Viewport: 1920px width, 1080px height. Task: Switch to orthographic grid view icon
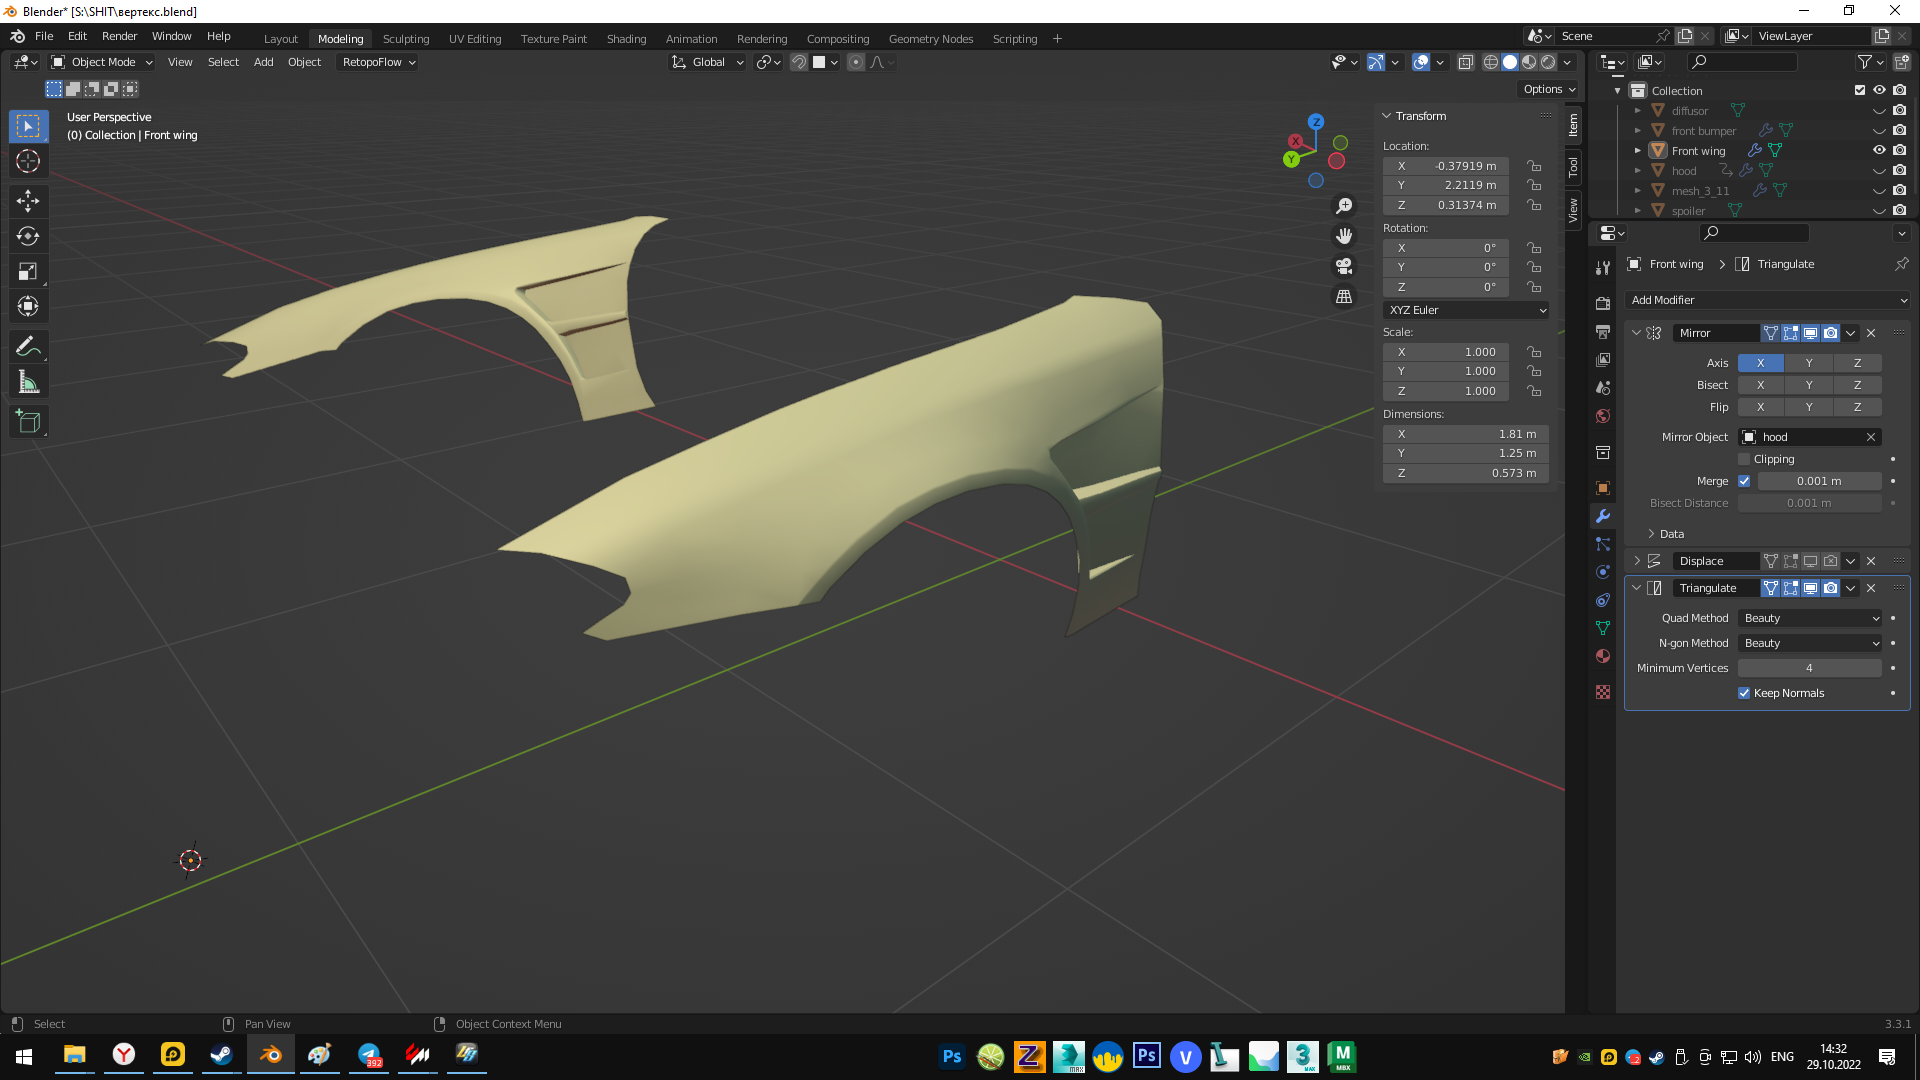[x=1344, y=297]
